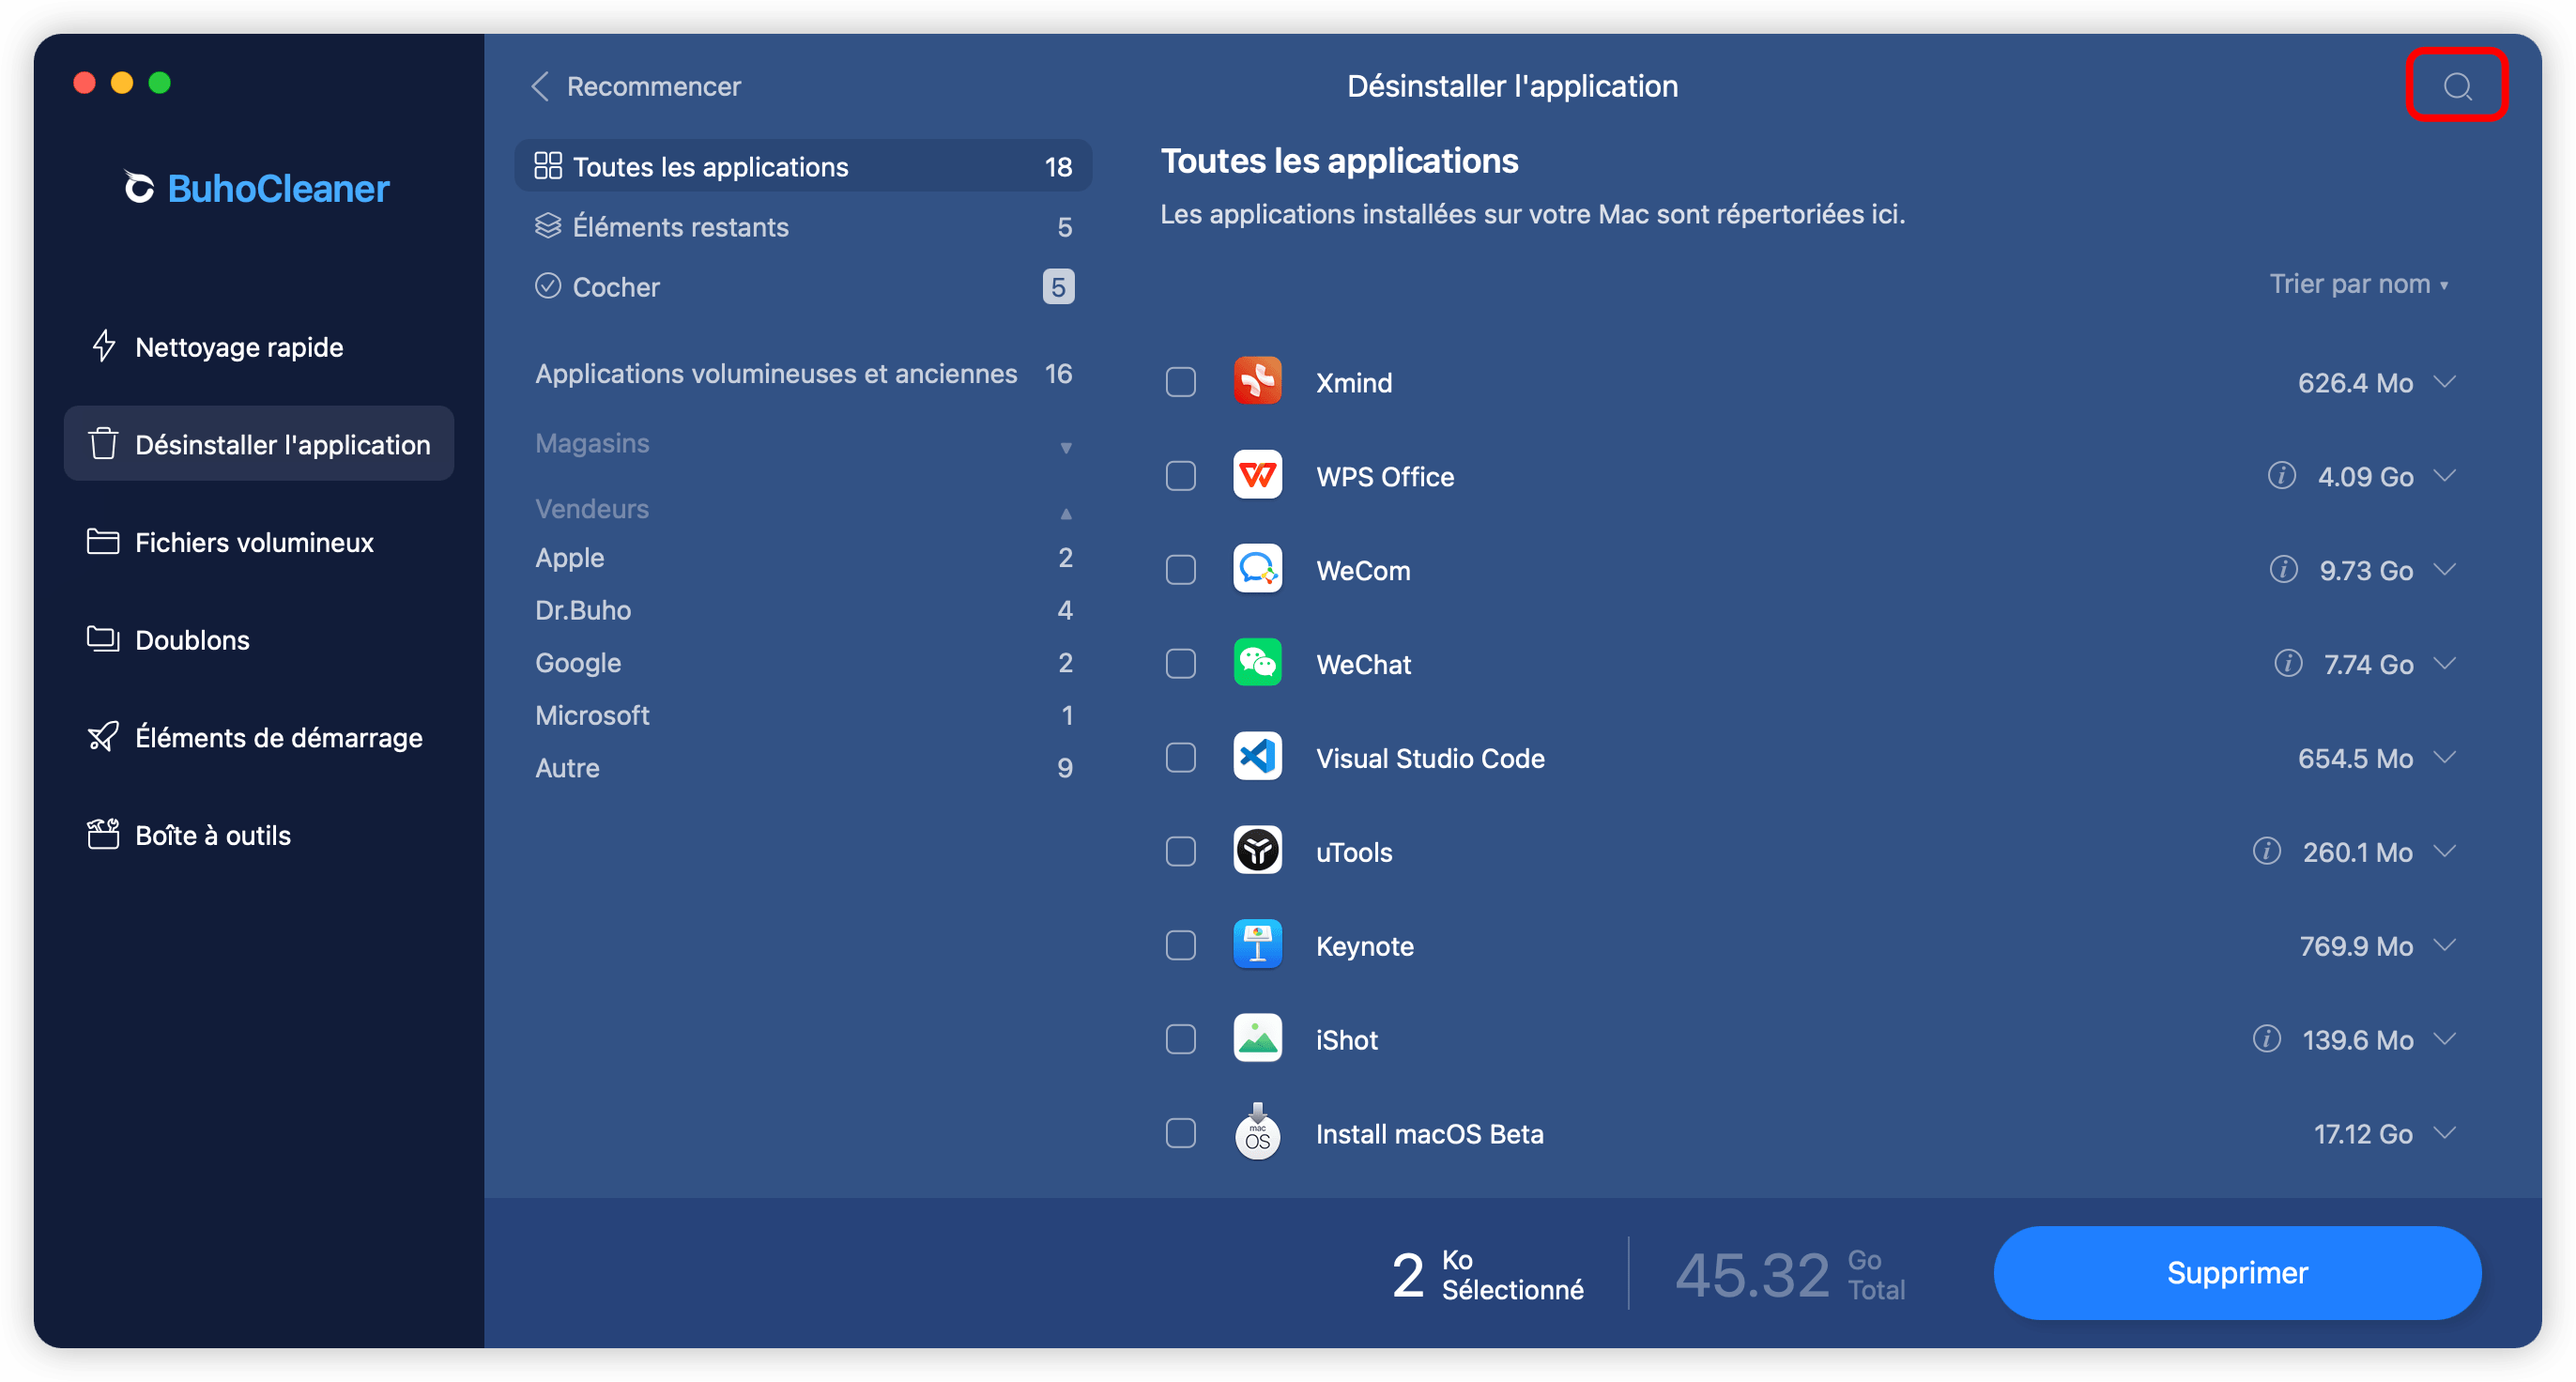Open Boîte à outils section
Image resolution: width=2576 pixels, height=1382 pixels.
(258, 835)
